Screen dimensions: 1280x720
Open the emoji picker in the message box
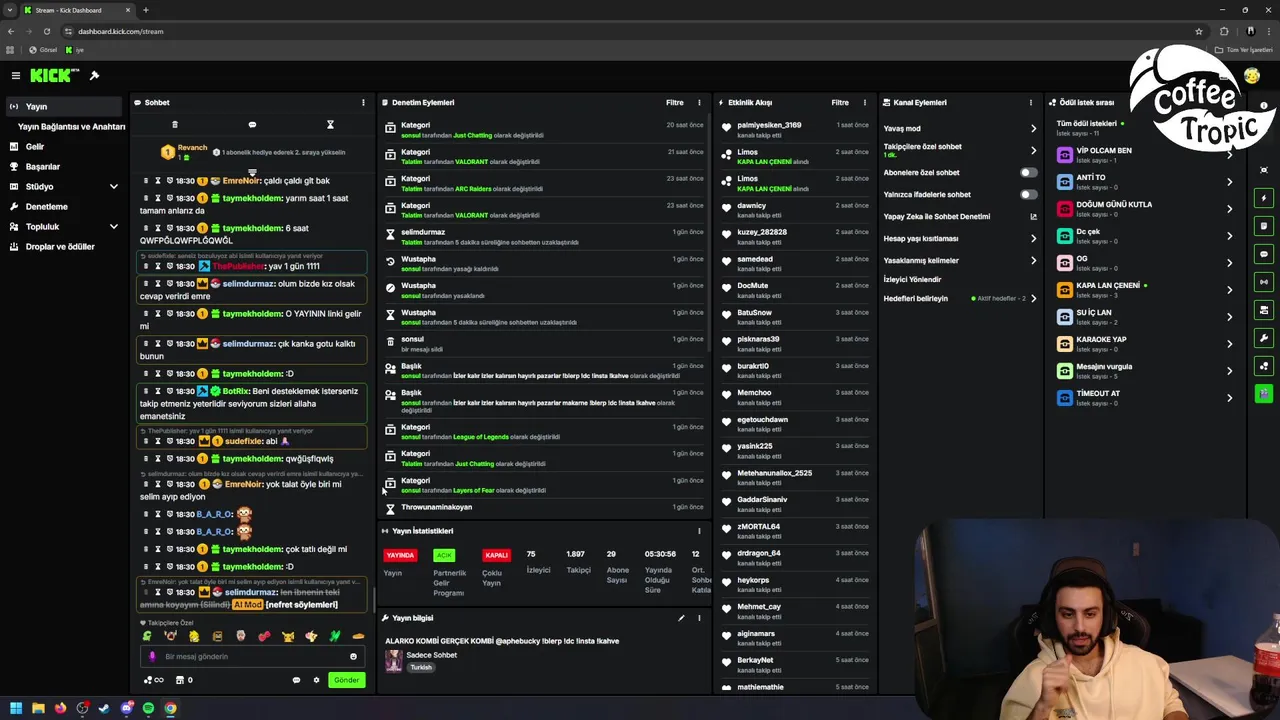pos(353,657)
